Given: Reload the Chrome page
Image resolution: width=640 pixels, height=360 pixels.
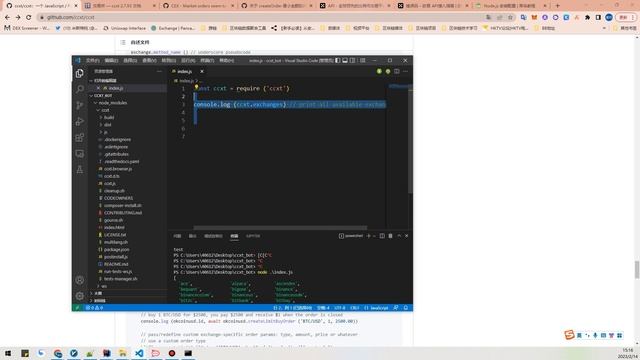Looking at the screenshot, I should (x=29, y=18).
